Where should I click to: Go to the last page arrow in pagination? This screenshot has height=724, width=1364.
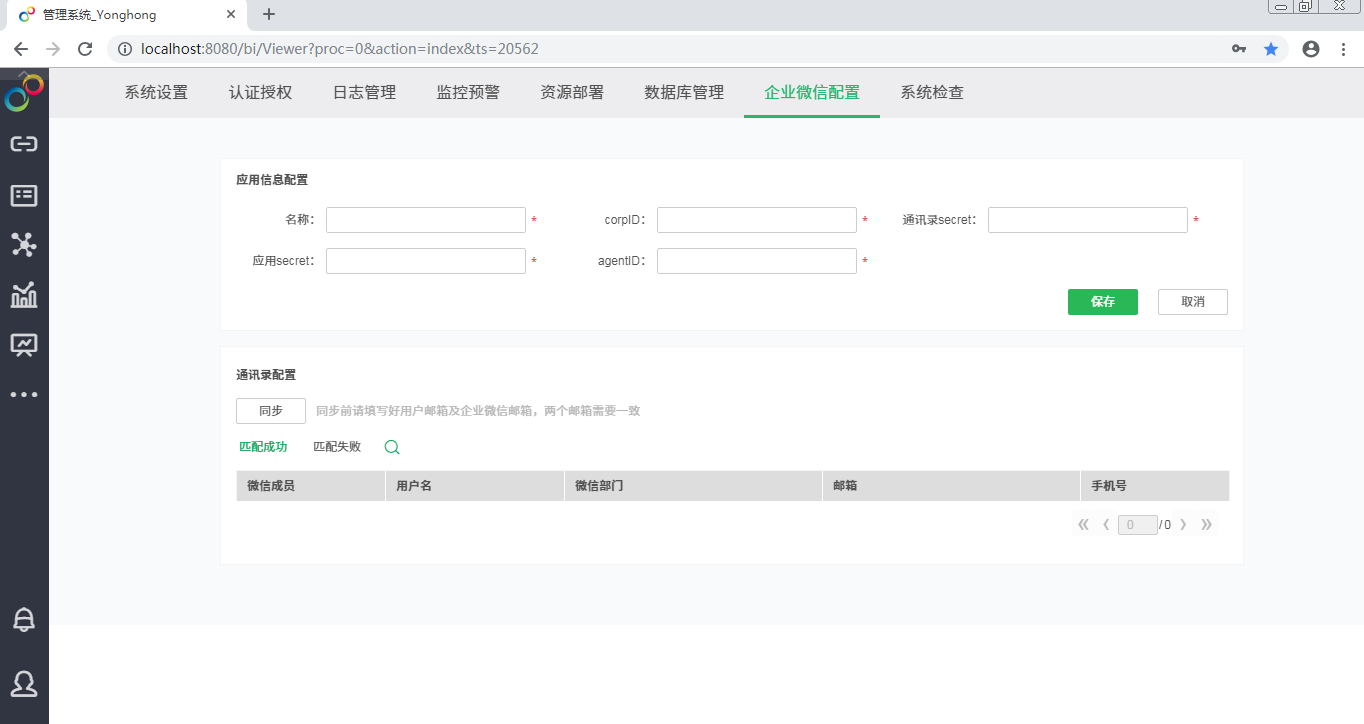click(1206, 525)
